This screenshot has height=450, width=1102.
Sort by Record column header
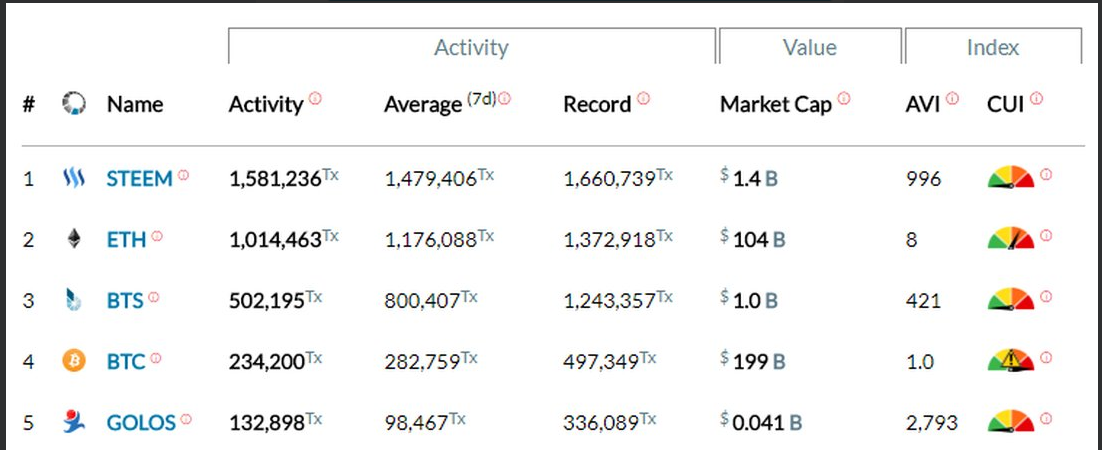(597, 104)
